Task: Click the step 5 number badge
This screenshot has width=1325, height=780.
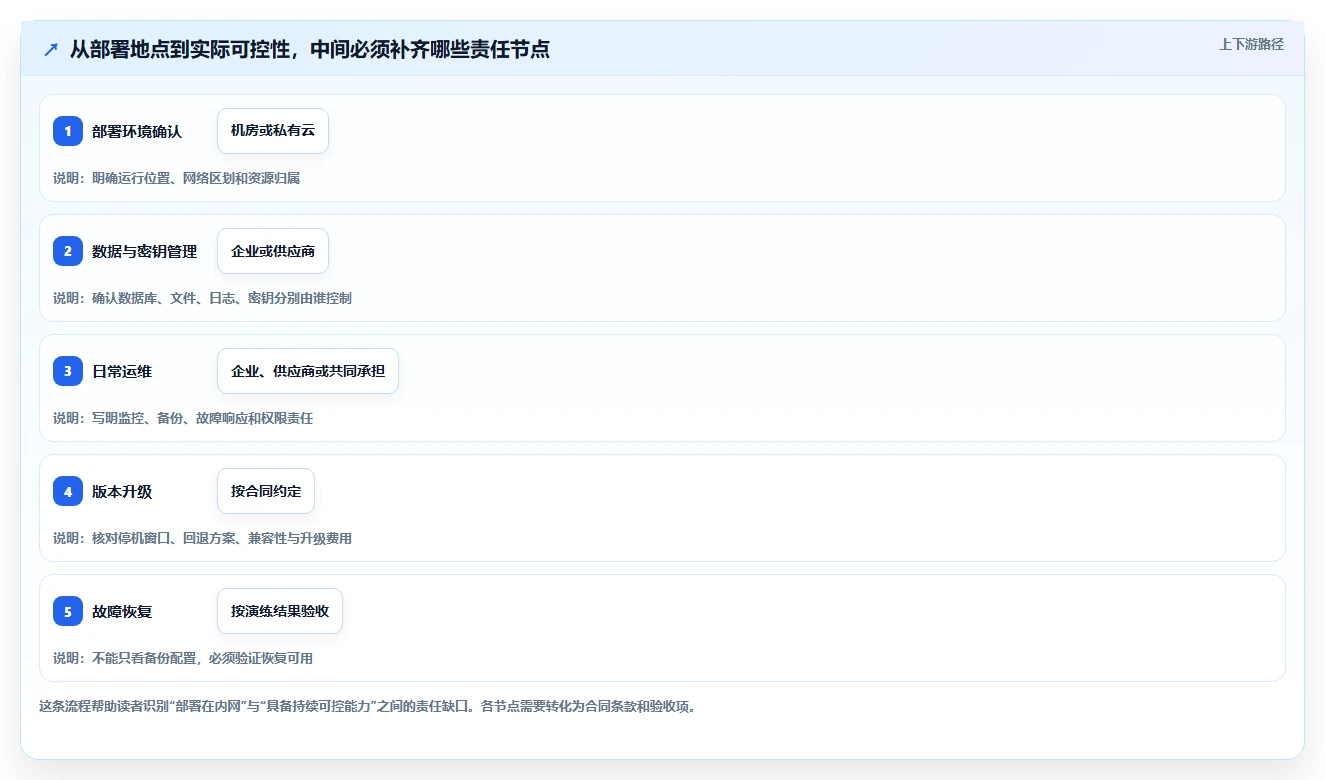Action: pos(68,611)
